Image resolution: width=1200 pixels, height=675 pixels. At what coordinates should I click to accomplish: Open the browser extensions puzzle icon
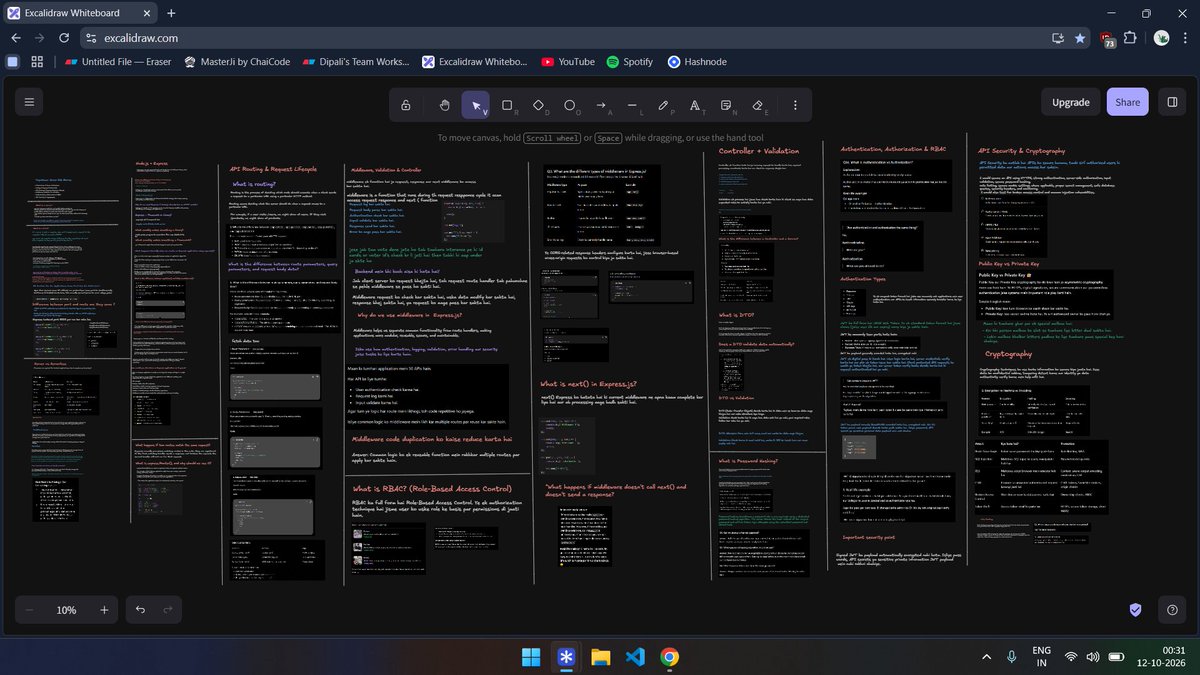pos(1130,37)
